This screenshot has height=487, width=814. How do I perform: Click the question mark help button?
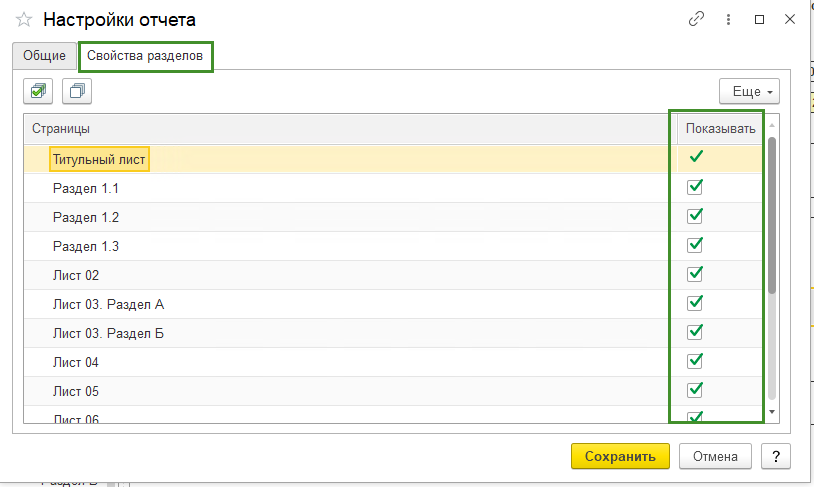point(776,456)
